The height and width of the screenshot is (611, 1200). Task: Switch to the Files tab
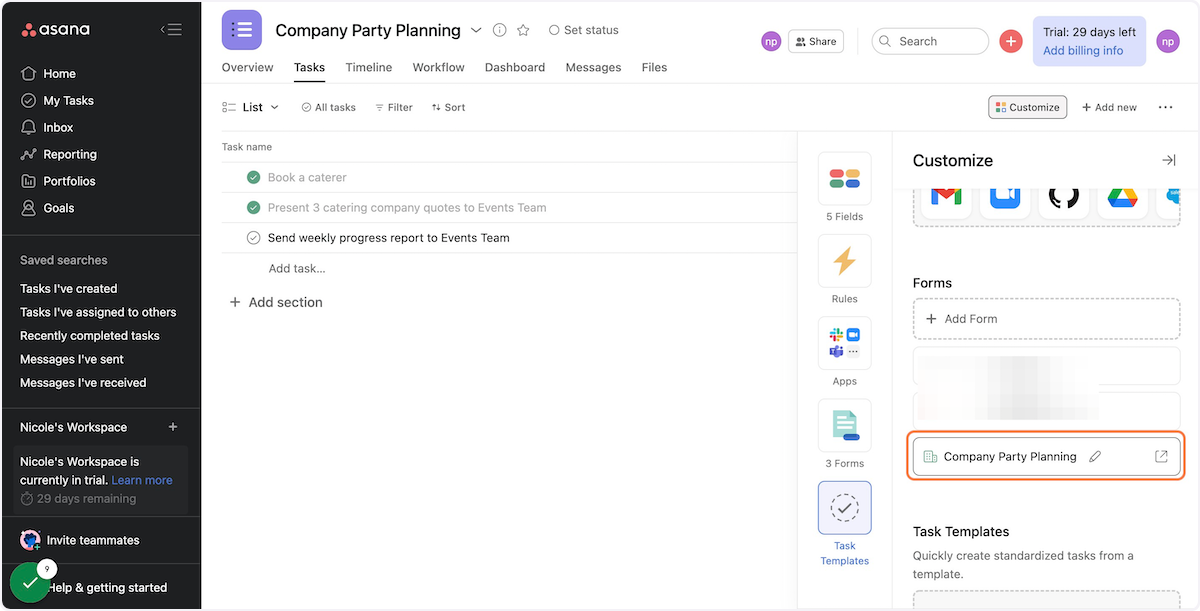click(654, 67)
